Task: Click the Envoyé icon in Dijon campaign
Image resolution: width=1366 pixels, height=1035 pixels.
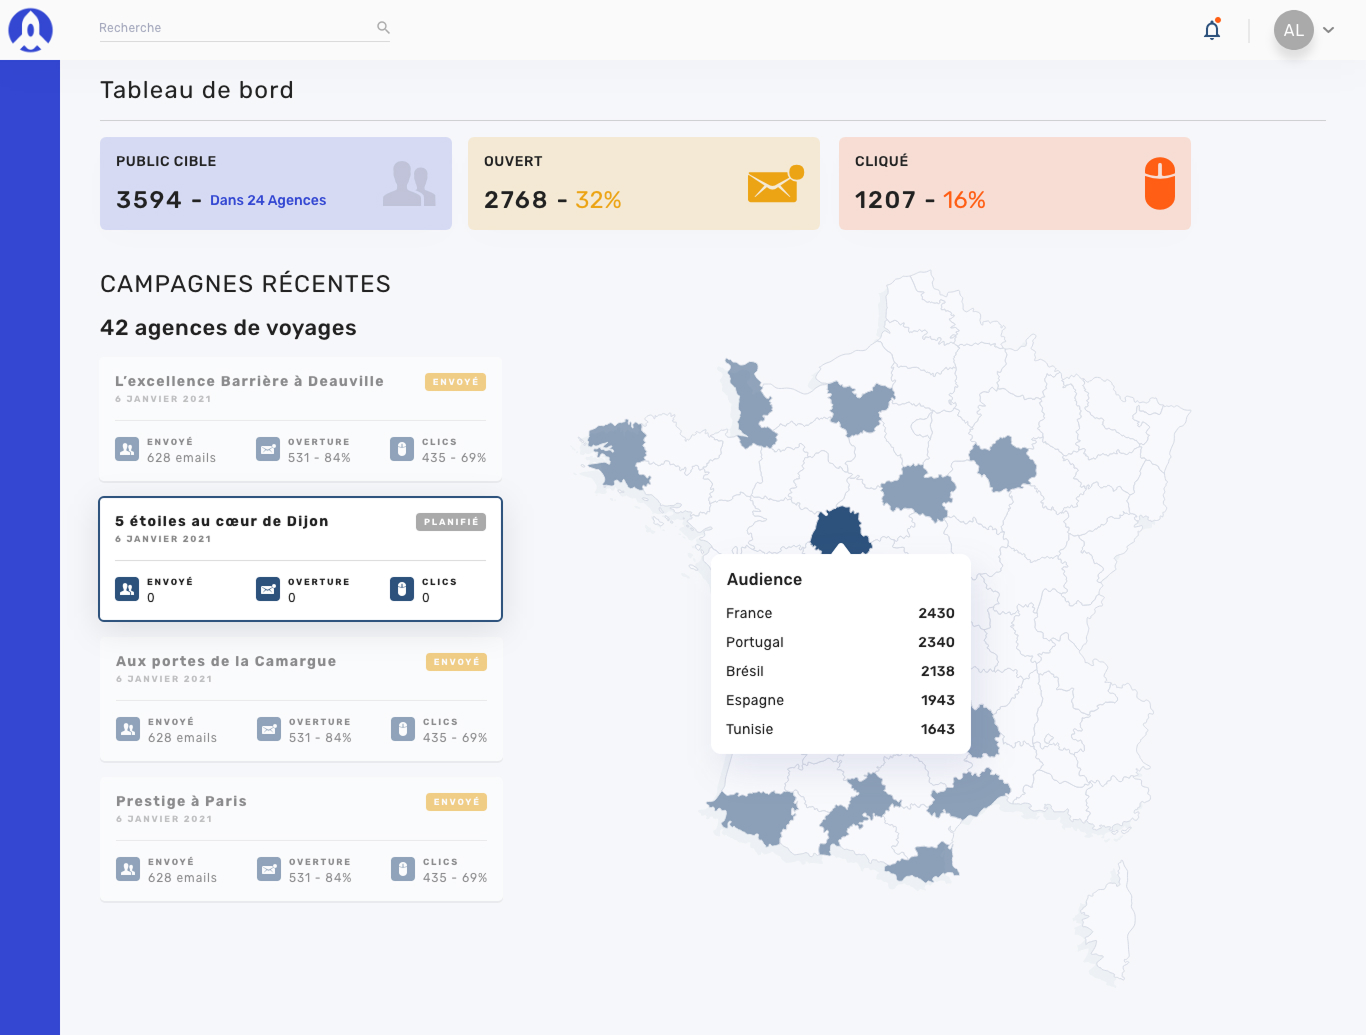Action: click(127, 589)
